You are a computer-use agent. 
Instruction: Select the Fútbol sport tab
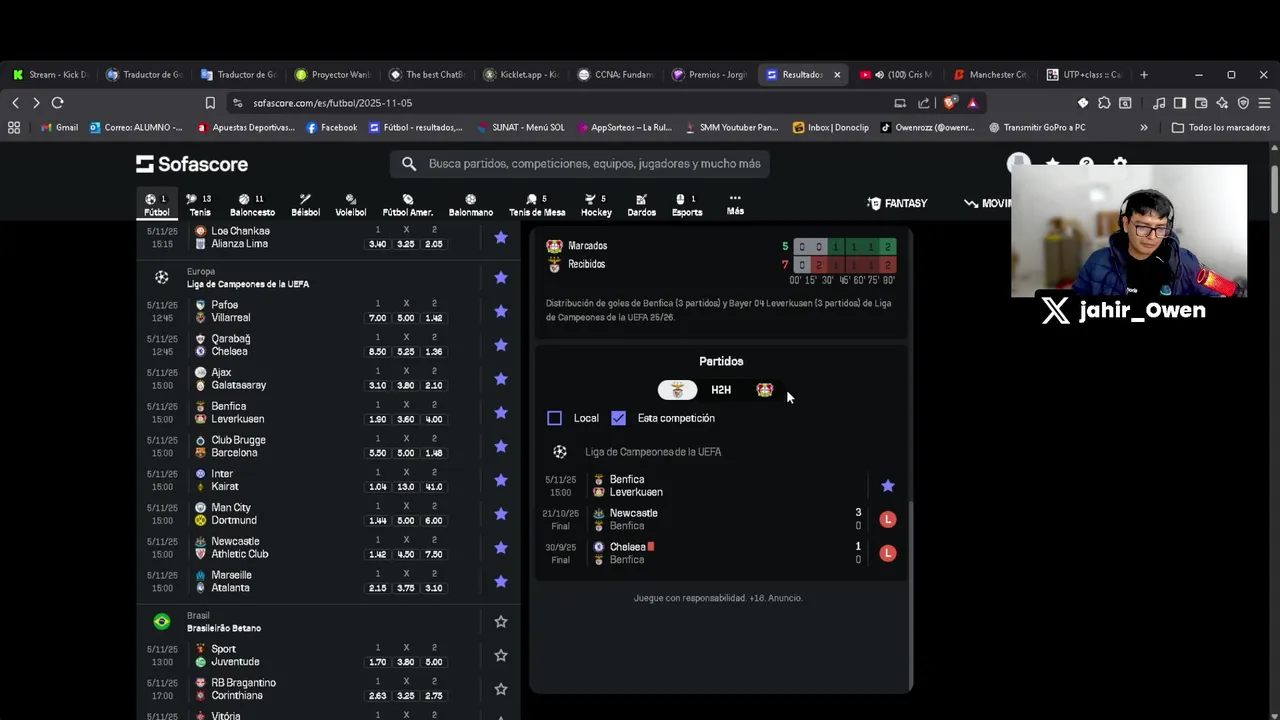pyautogui.click(x=157, y=205)
